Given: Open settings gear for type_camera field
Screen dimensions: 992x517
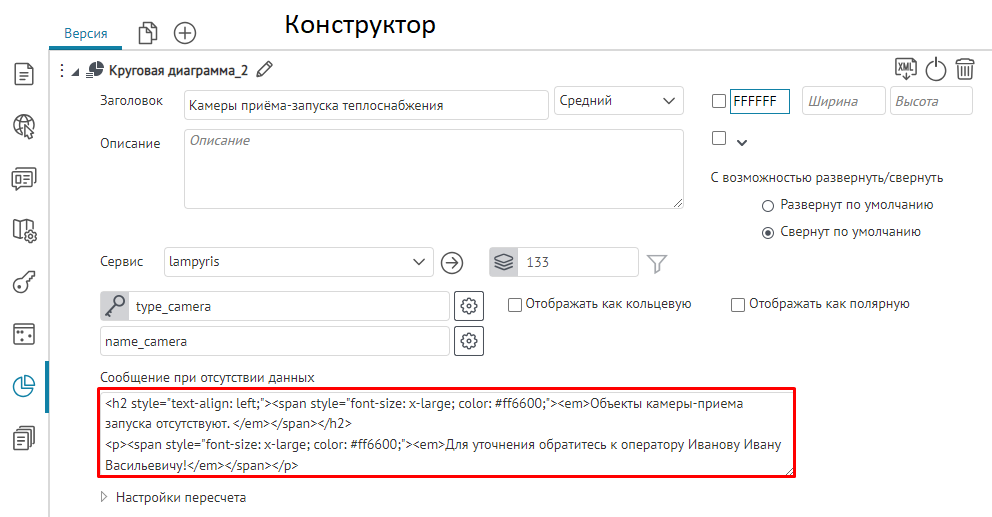Looking at the screenshot, I should coord(467,305).
